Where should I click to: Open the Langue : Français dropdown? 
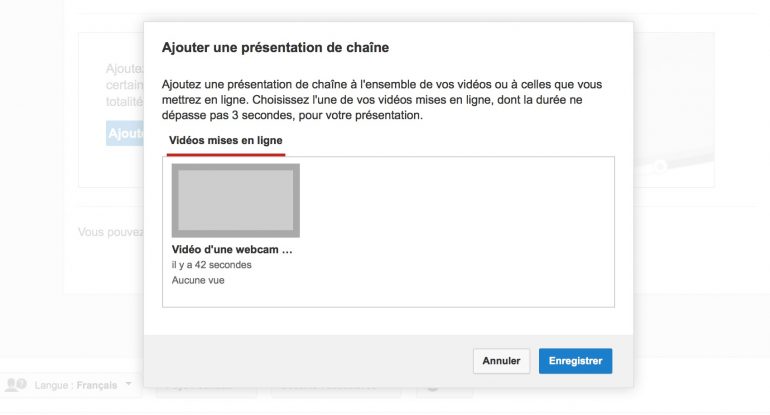point(82,385)
